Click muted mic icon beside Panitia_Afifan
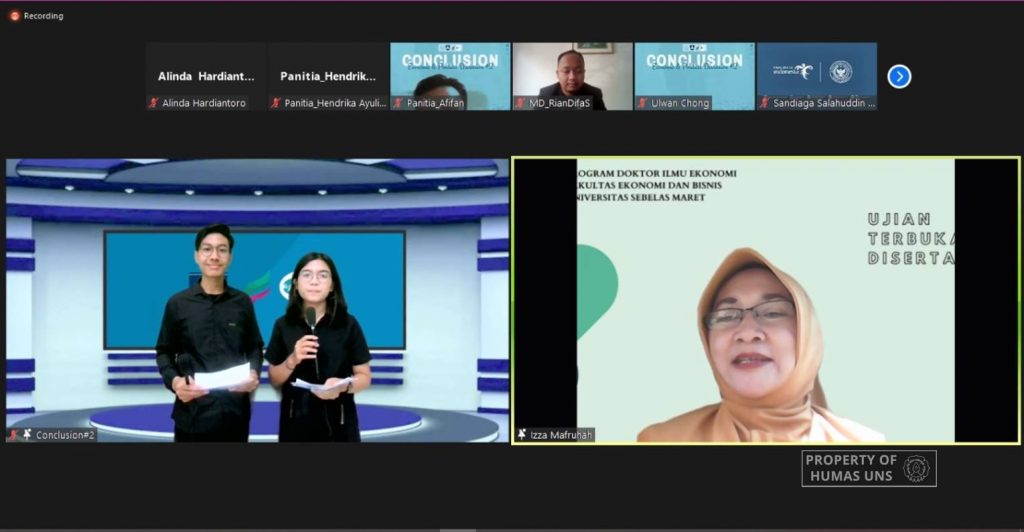Image resolution: width=1024 pixels, height=532 pixels. [x=398, y=102]
